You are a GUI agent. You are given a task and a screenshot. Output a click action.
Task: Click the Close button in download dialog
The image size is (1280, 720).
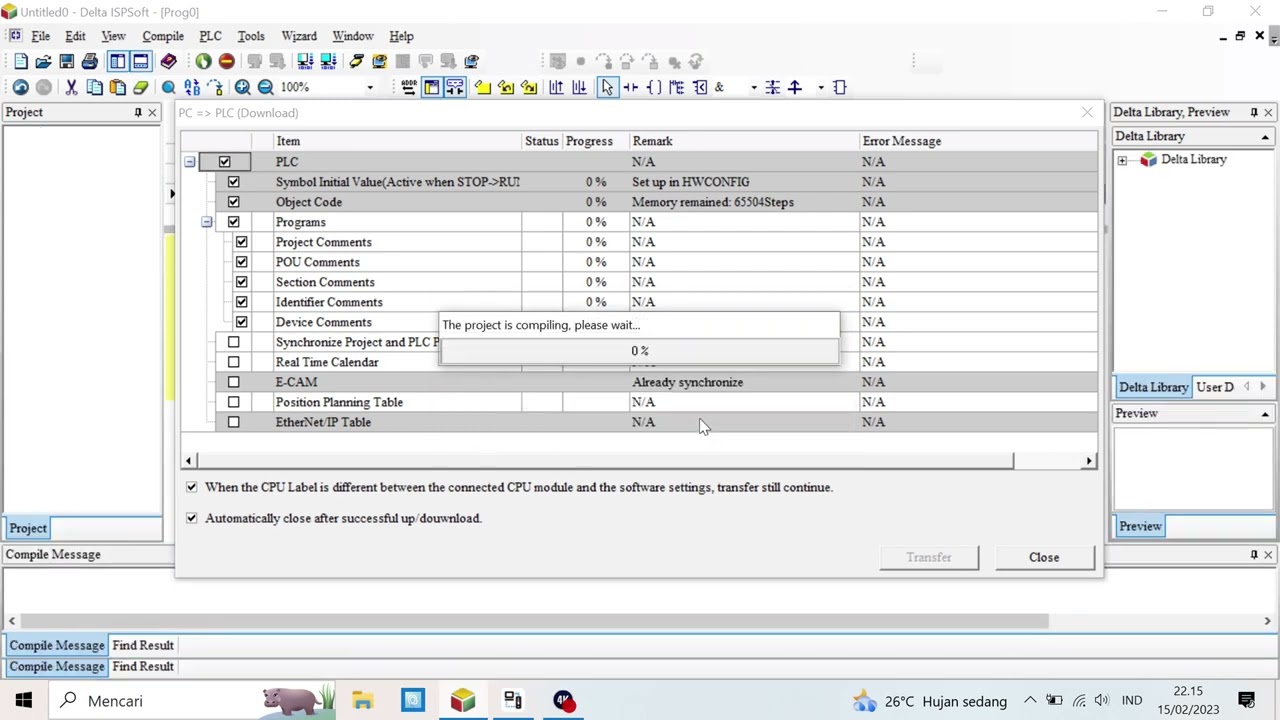tap(1044, 557)
